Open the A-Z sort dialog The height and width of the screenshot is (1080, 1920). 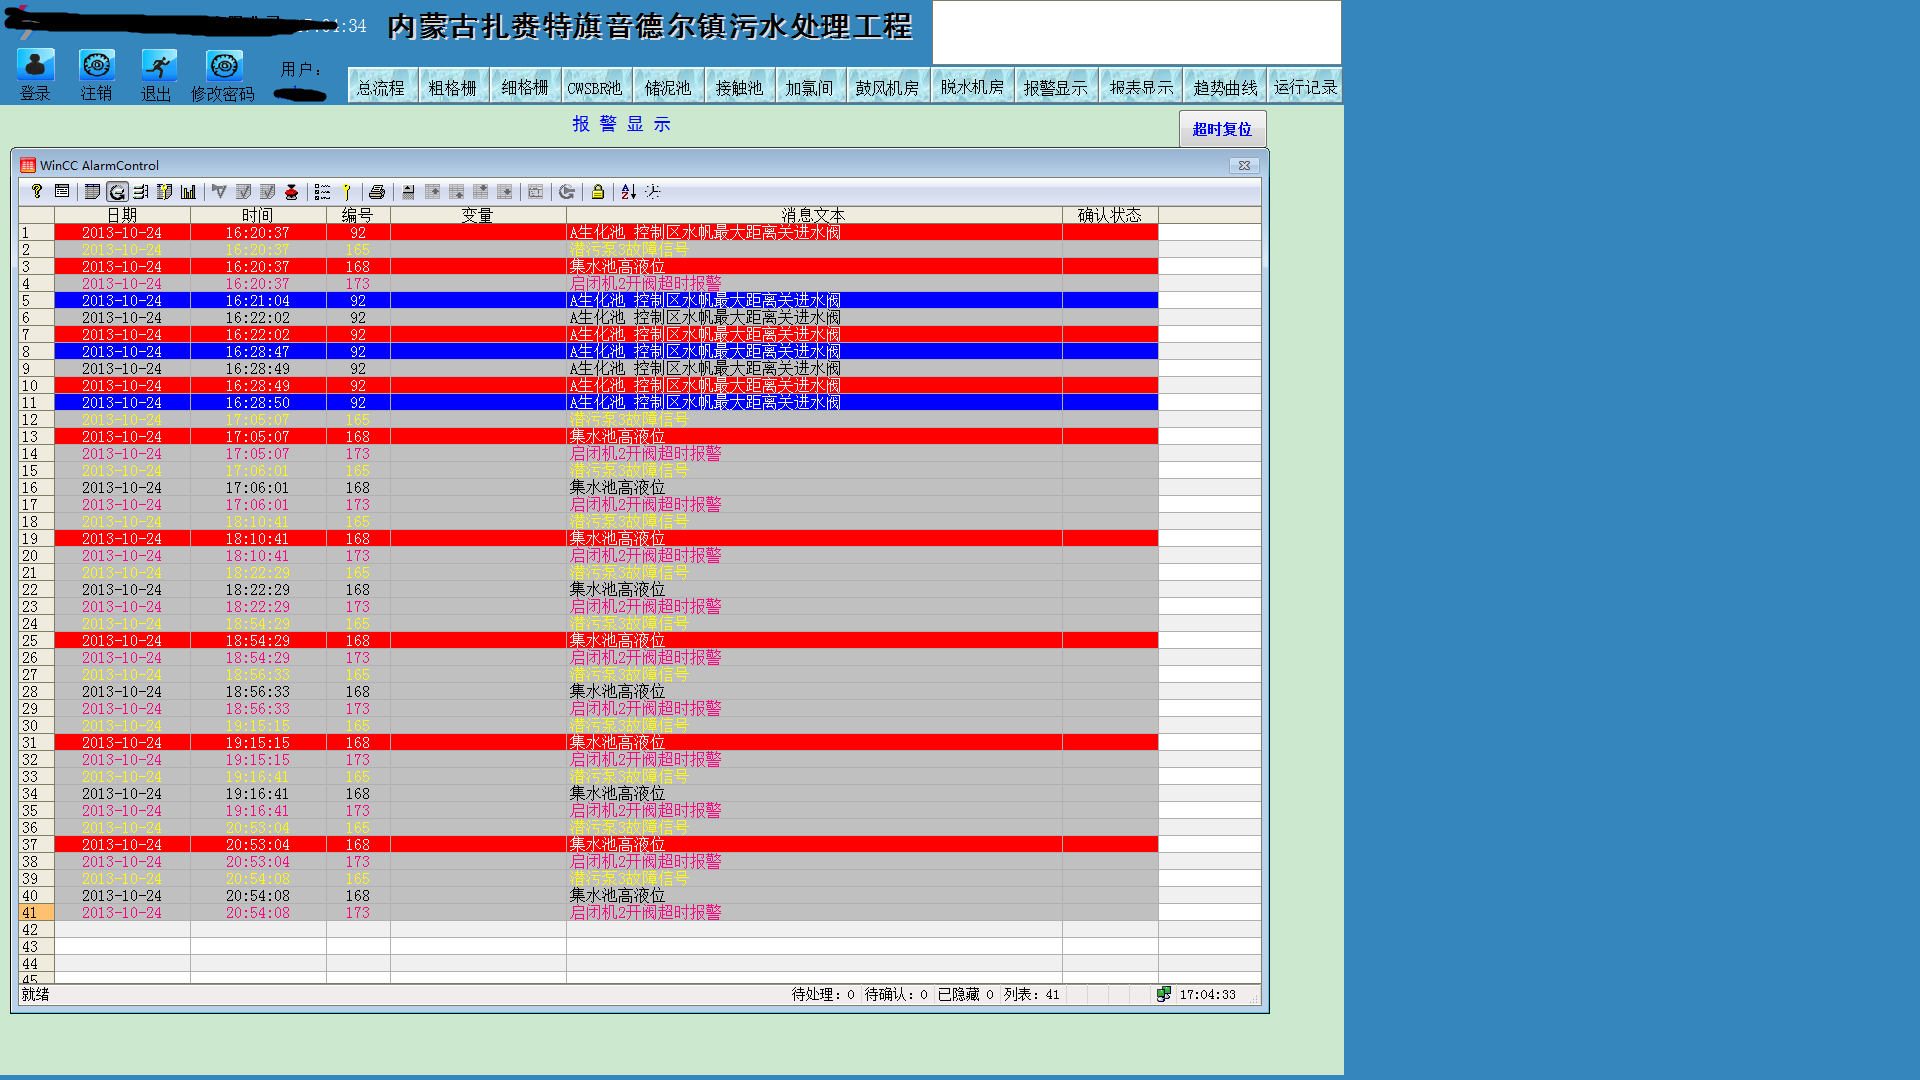[628, 192]
